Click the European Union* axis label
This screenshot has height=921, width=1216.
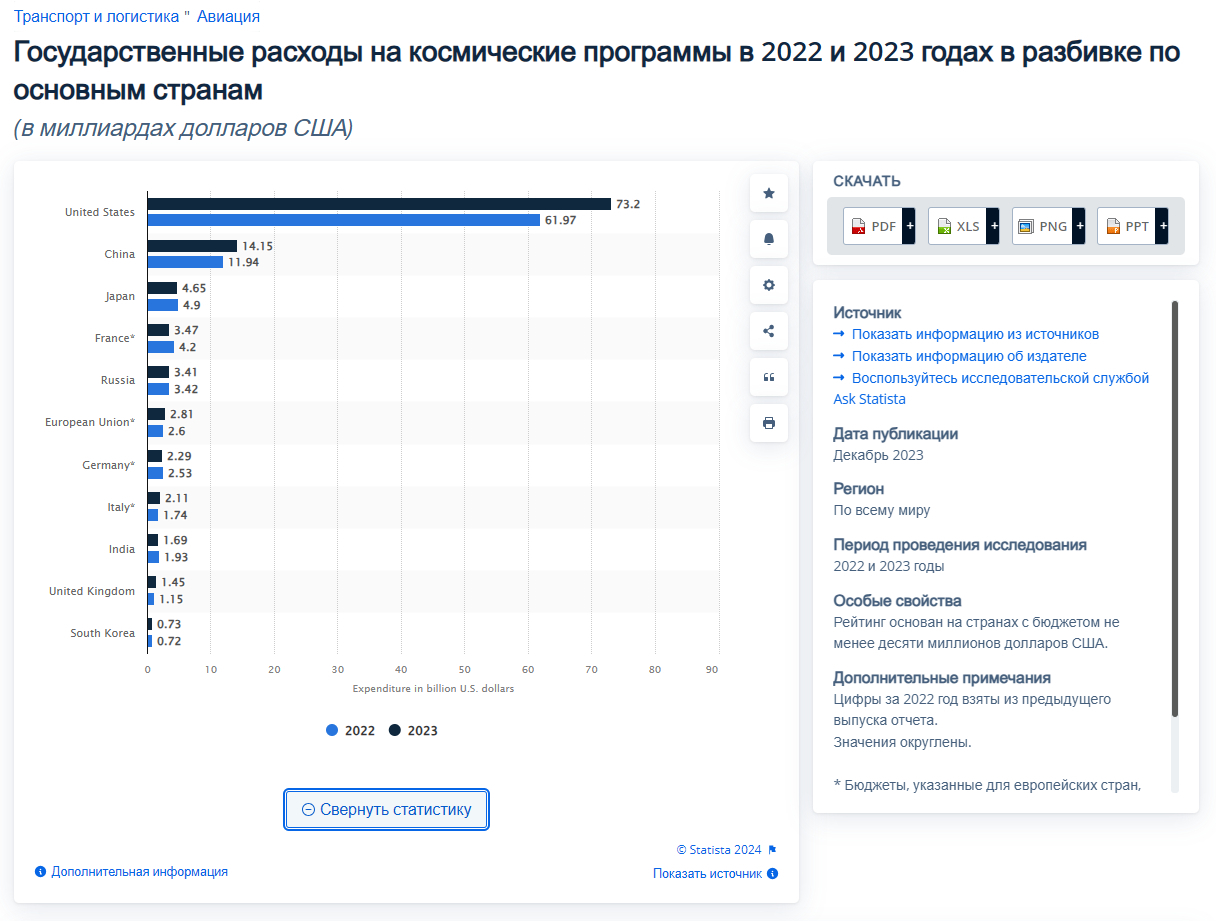coord(90,422)
